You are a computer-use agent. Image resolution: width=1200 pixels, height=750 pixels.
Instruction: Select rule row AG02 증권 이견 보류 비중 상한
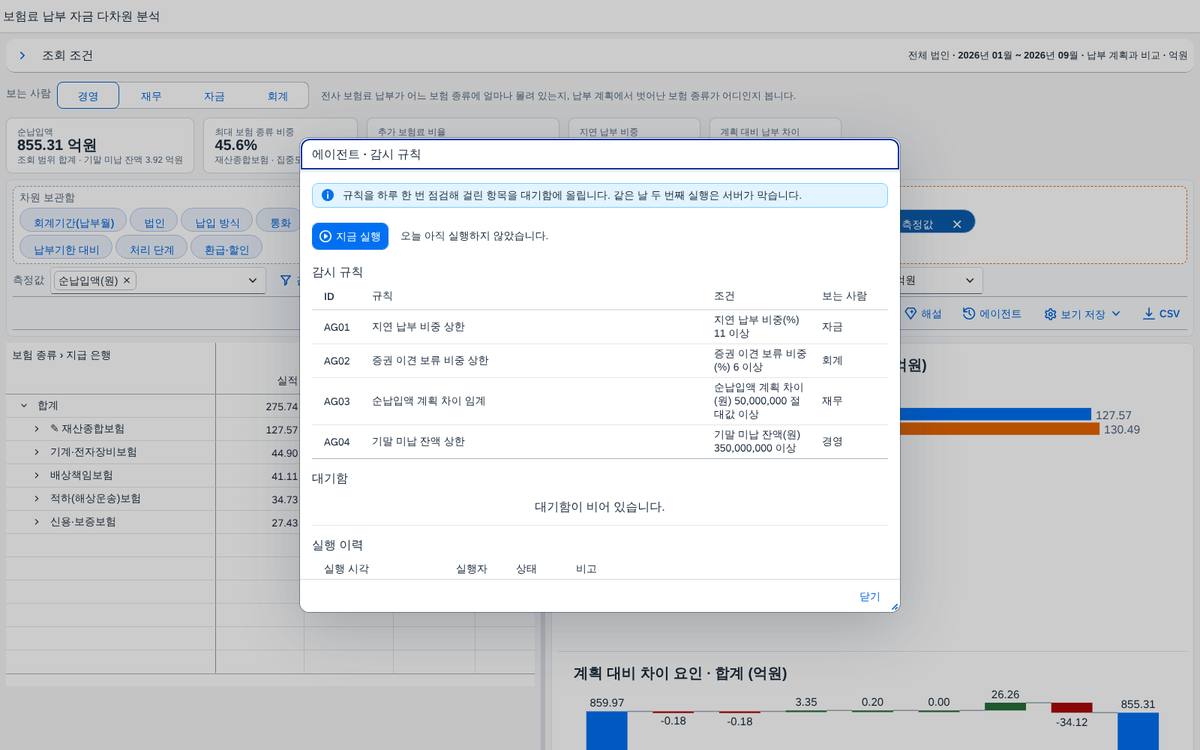pyautogui.click(x=600, y=360)
